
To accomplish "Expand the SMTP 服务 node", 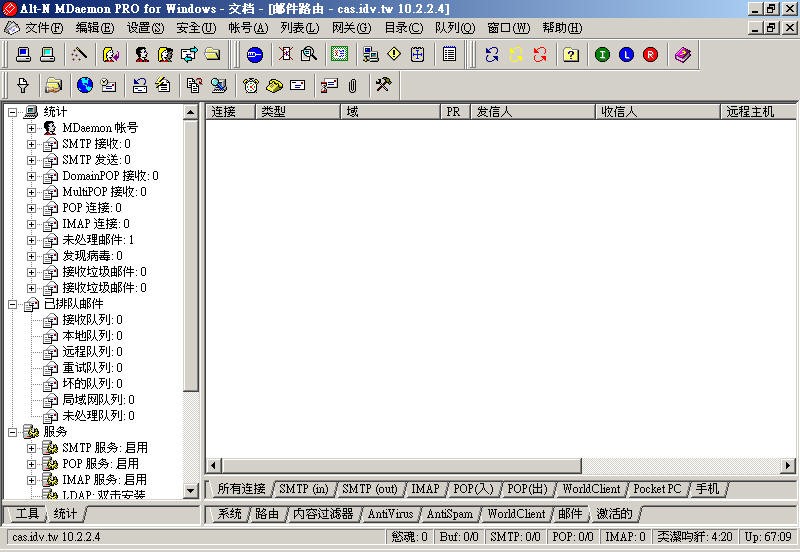I will pos(32,448).
